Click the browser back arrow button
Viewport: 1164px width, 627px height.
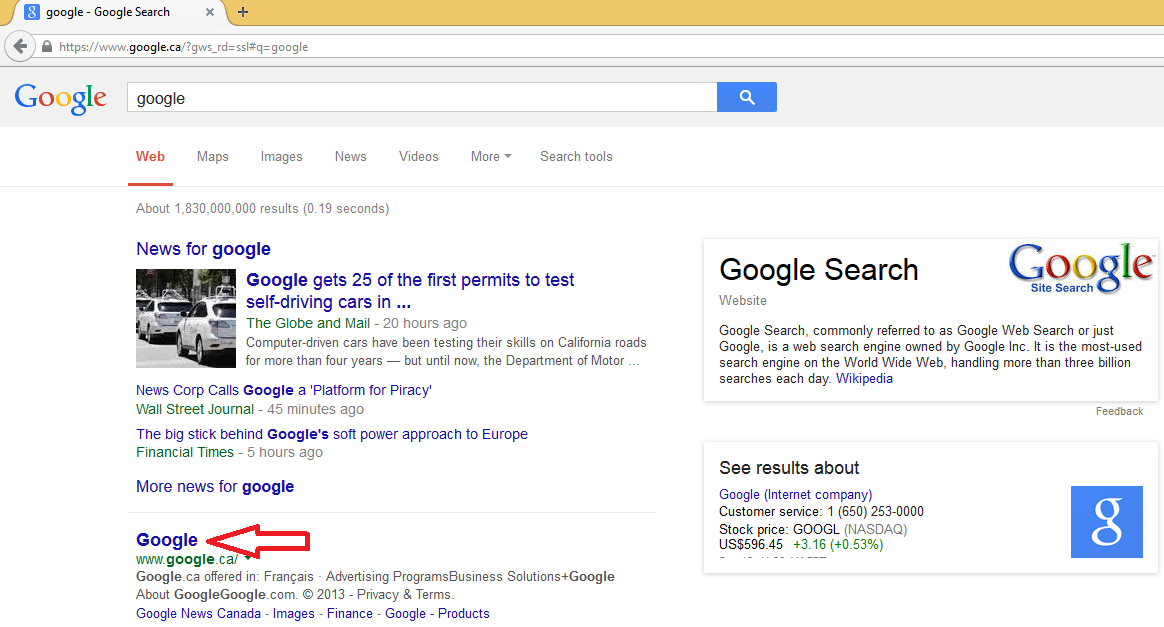[20, 46]
